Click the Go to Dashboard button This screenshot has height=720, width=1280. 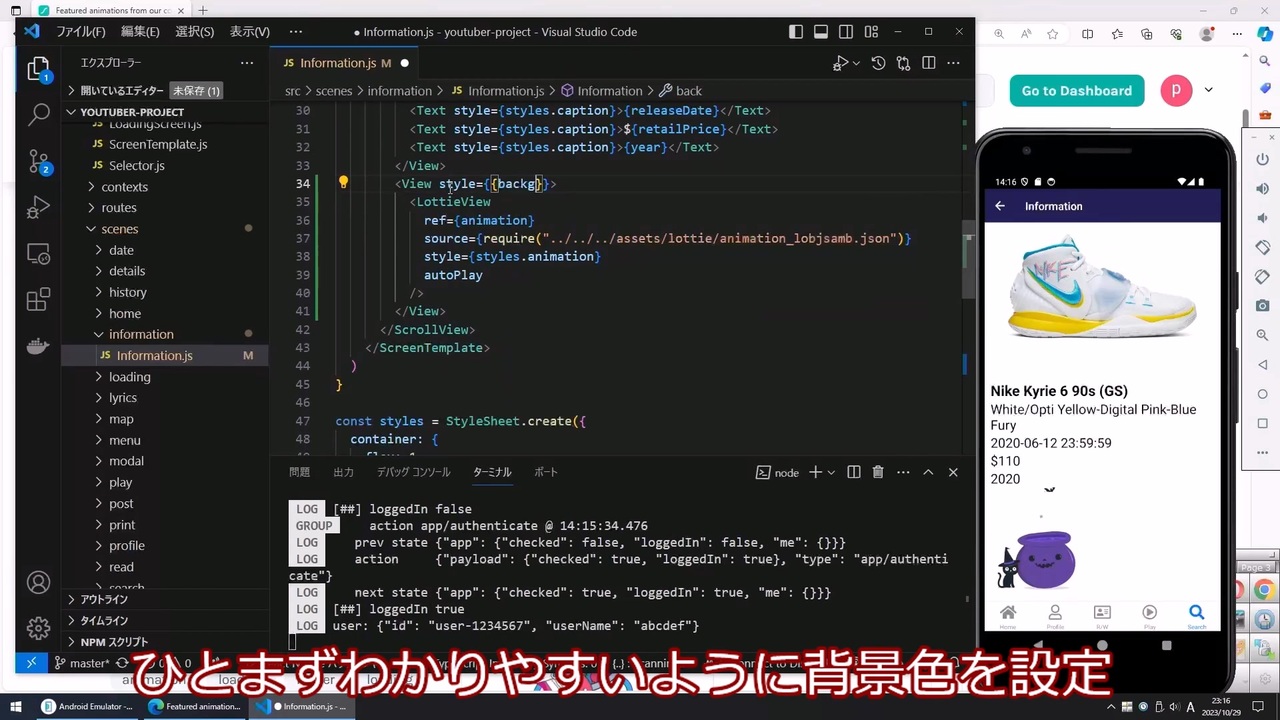(x=1076, y=90)
